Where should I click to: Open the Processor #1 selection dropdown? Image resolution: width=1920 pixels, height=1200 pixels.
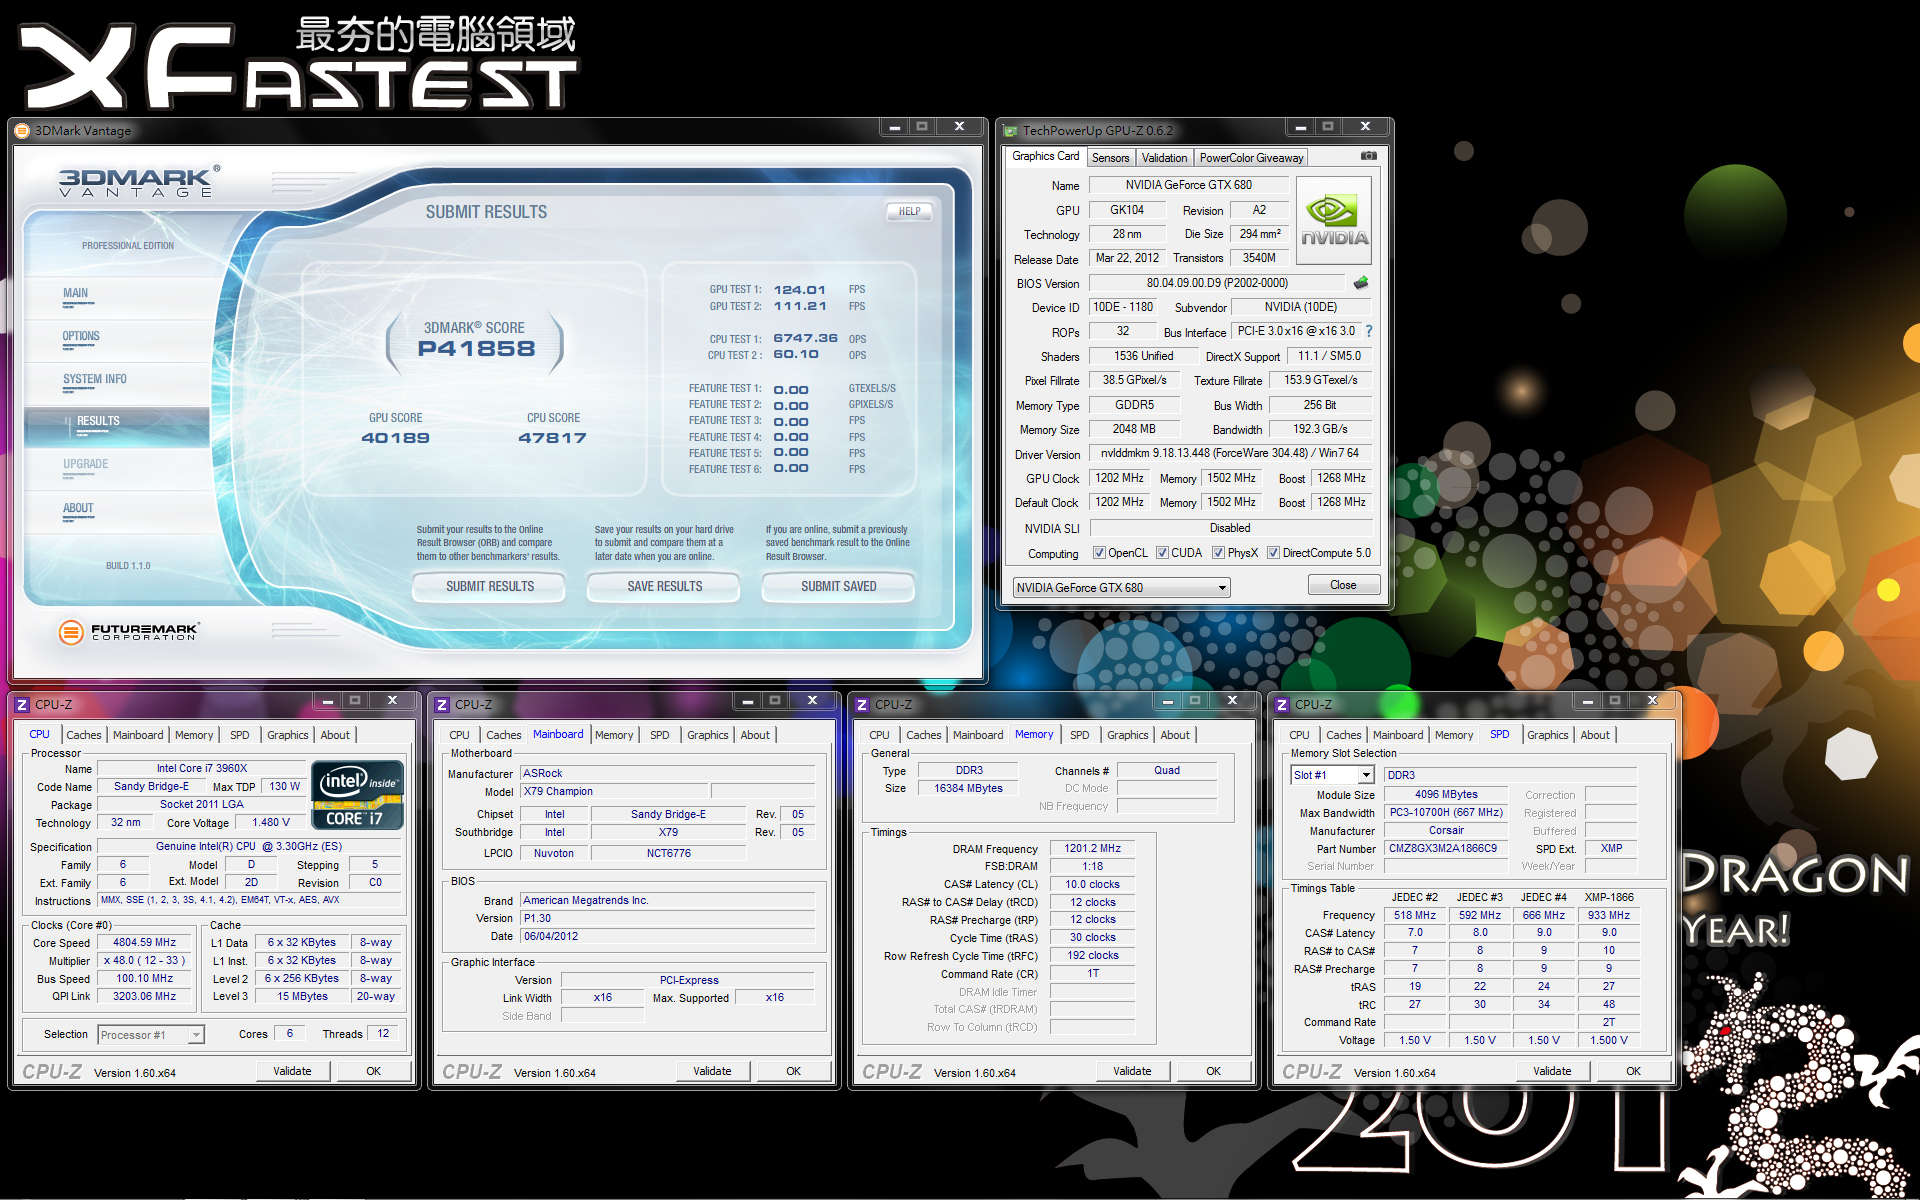[x=151, y=1035]
